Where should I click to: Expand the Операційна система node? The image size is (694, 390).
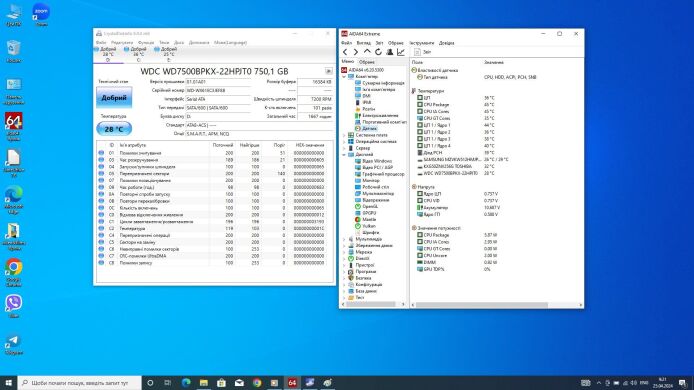(x=344, y=142)
